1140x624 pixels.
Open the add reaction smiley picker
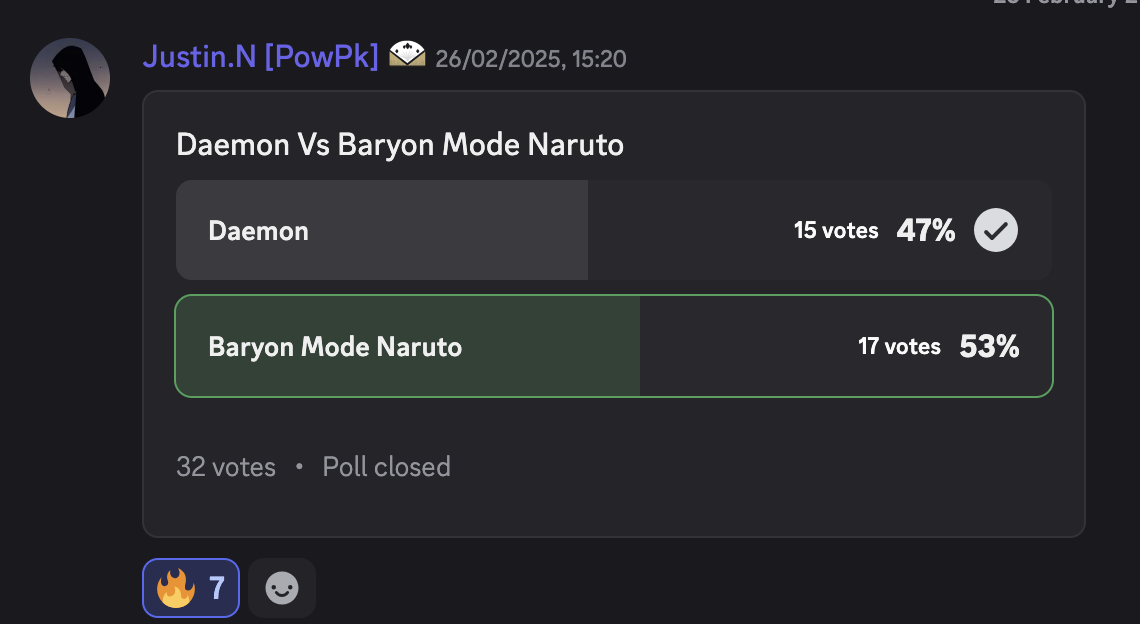tap(282, 588)
